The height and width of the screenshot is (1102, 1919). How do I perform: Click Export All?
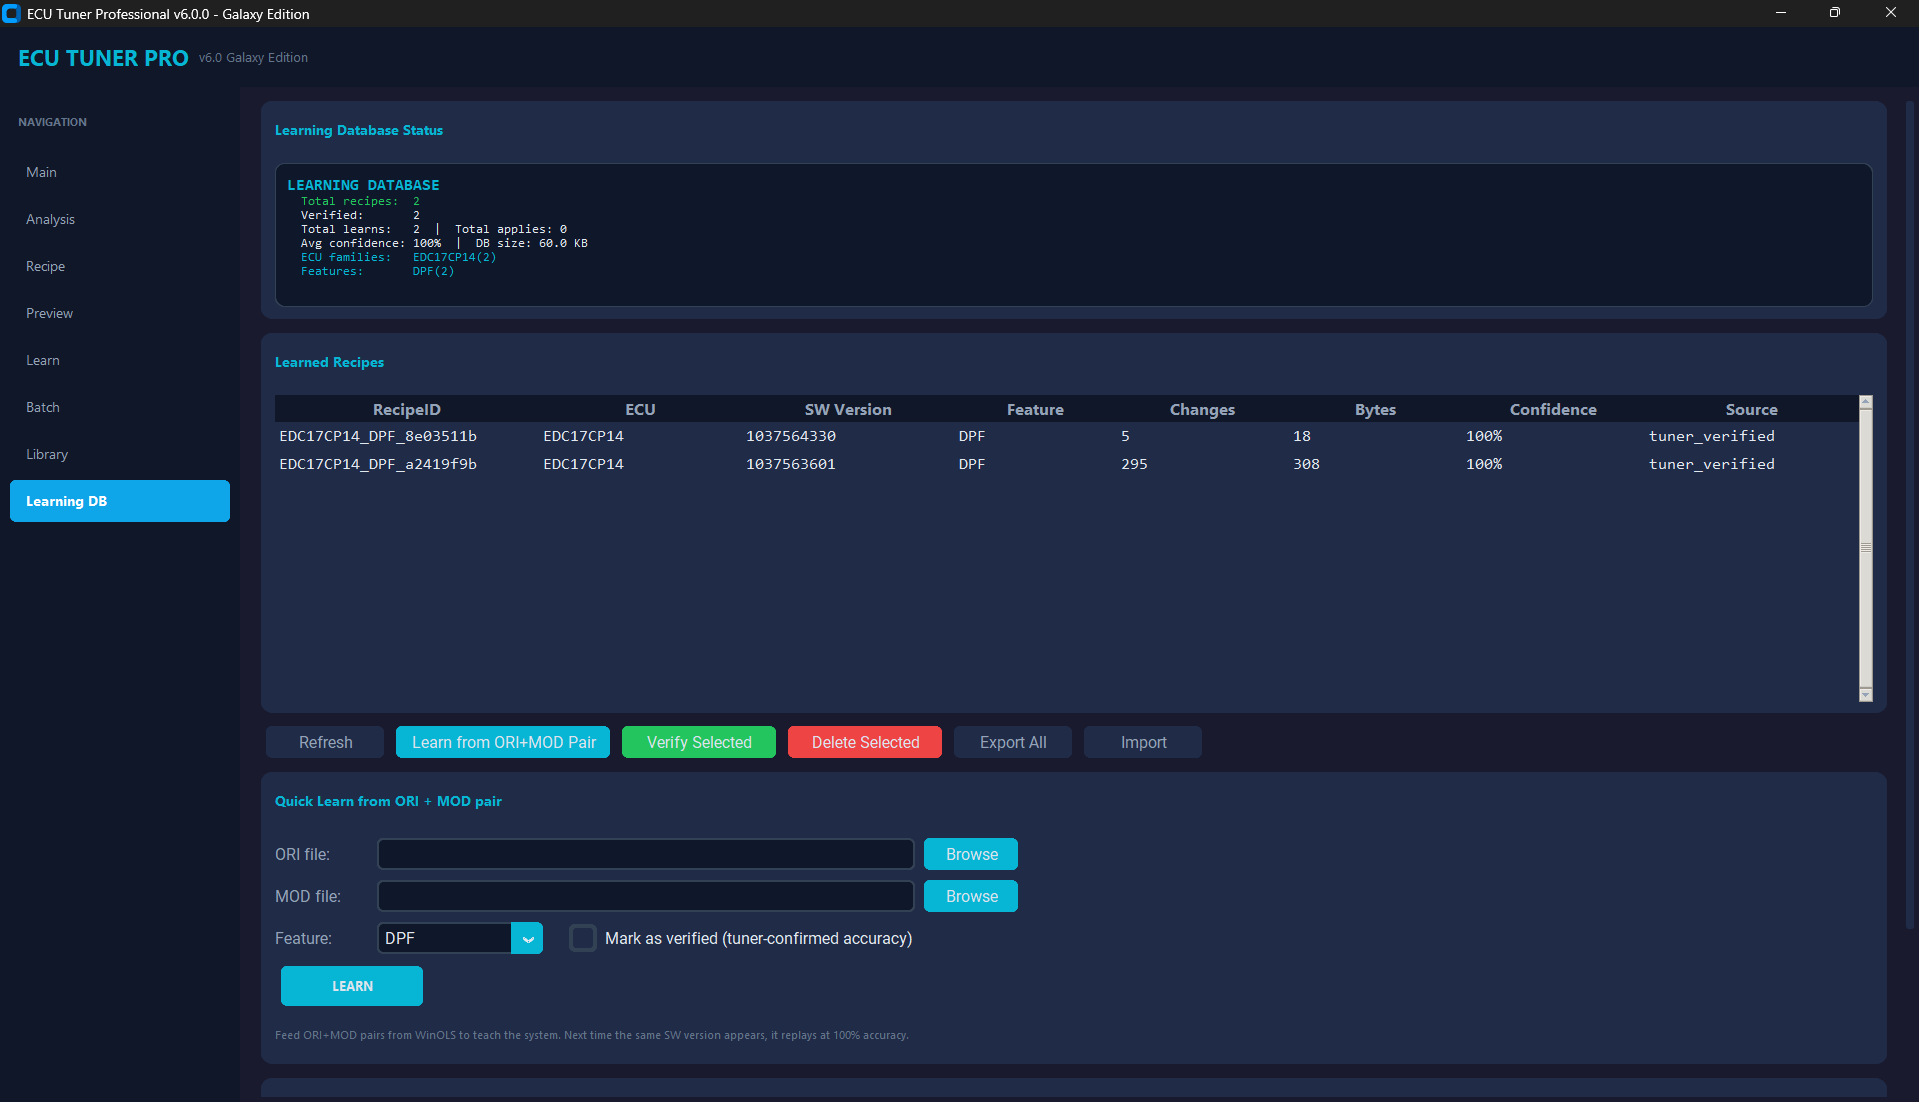coord(1012,741)
